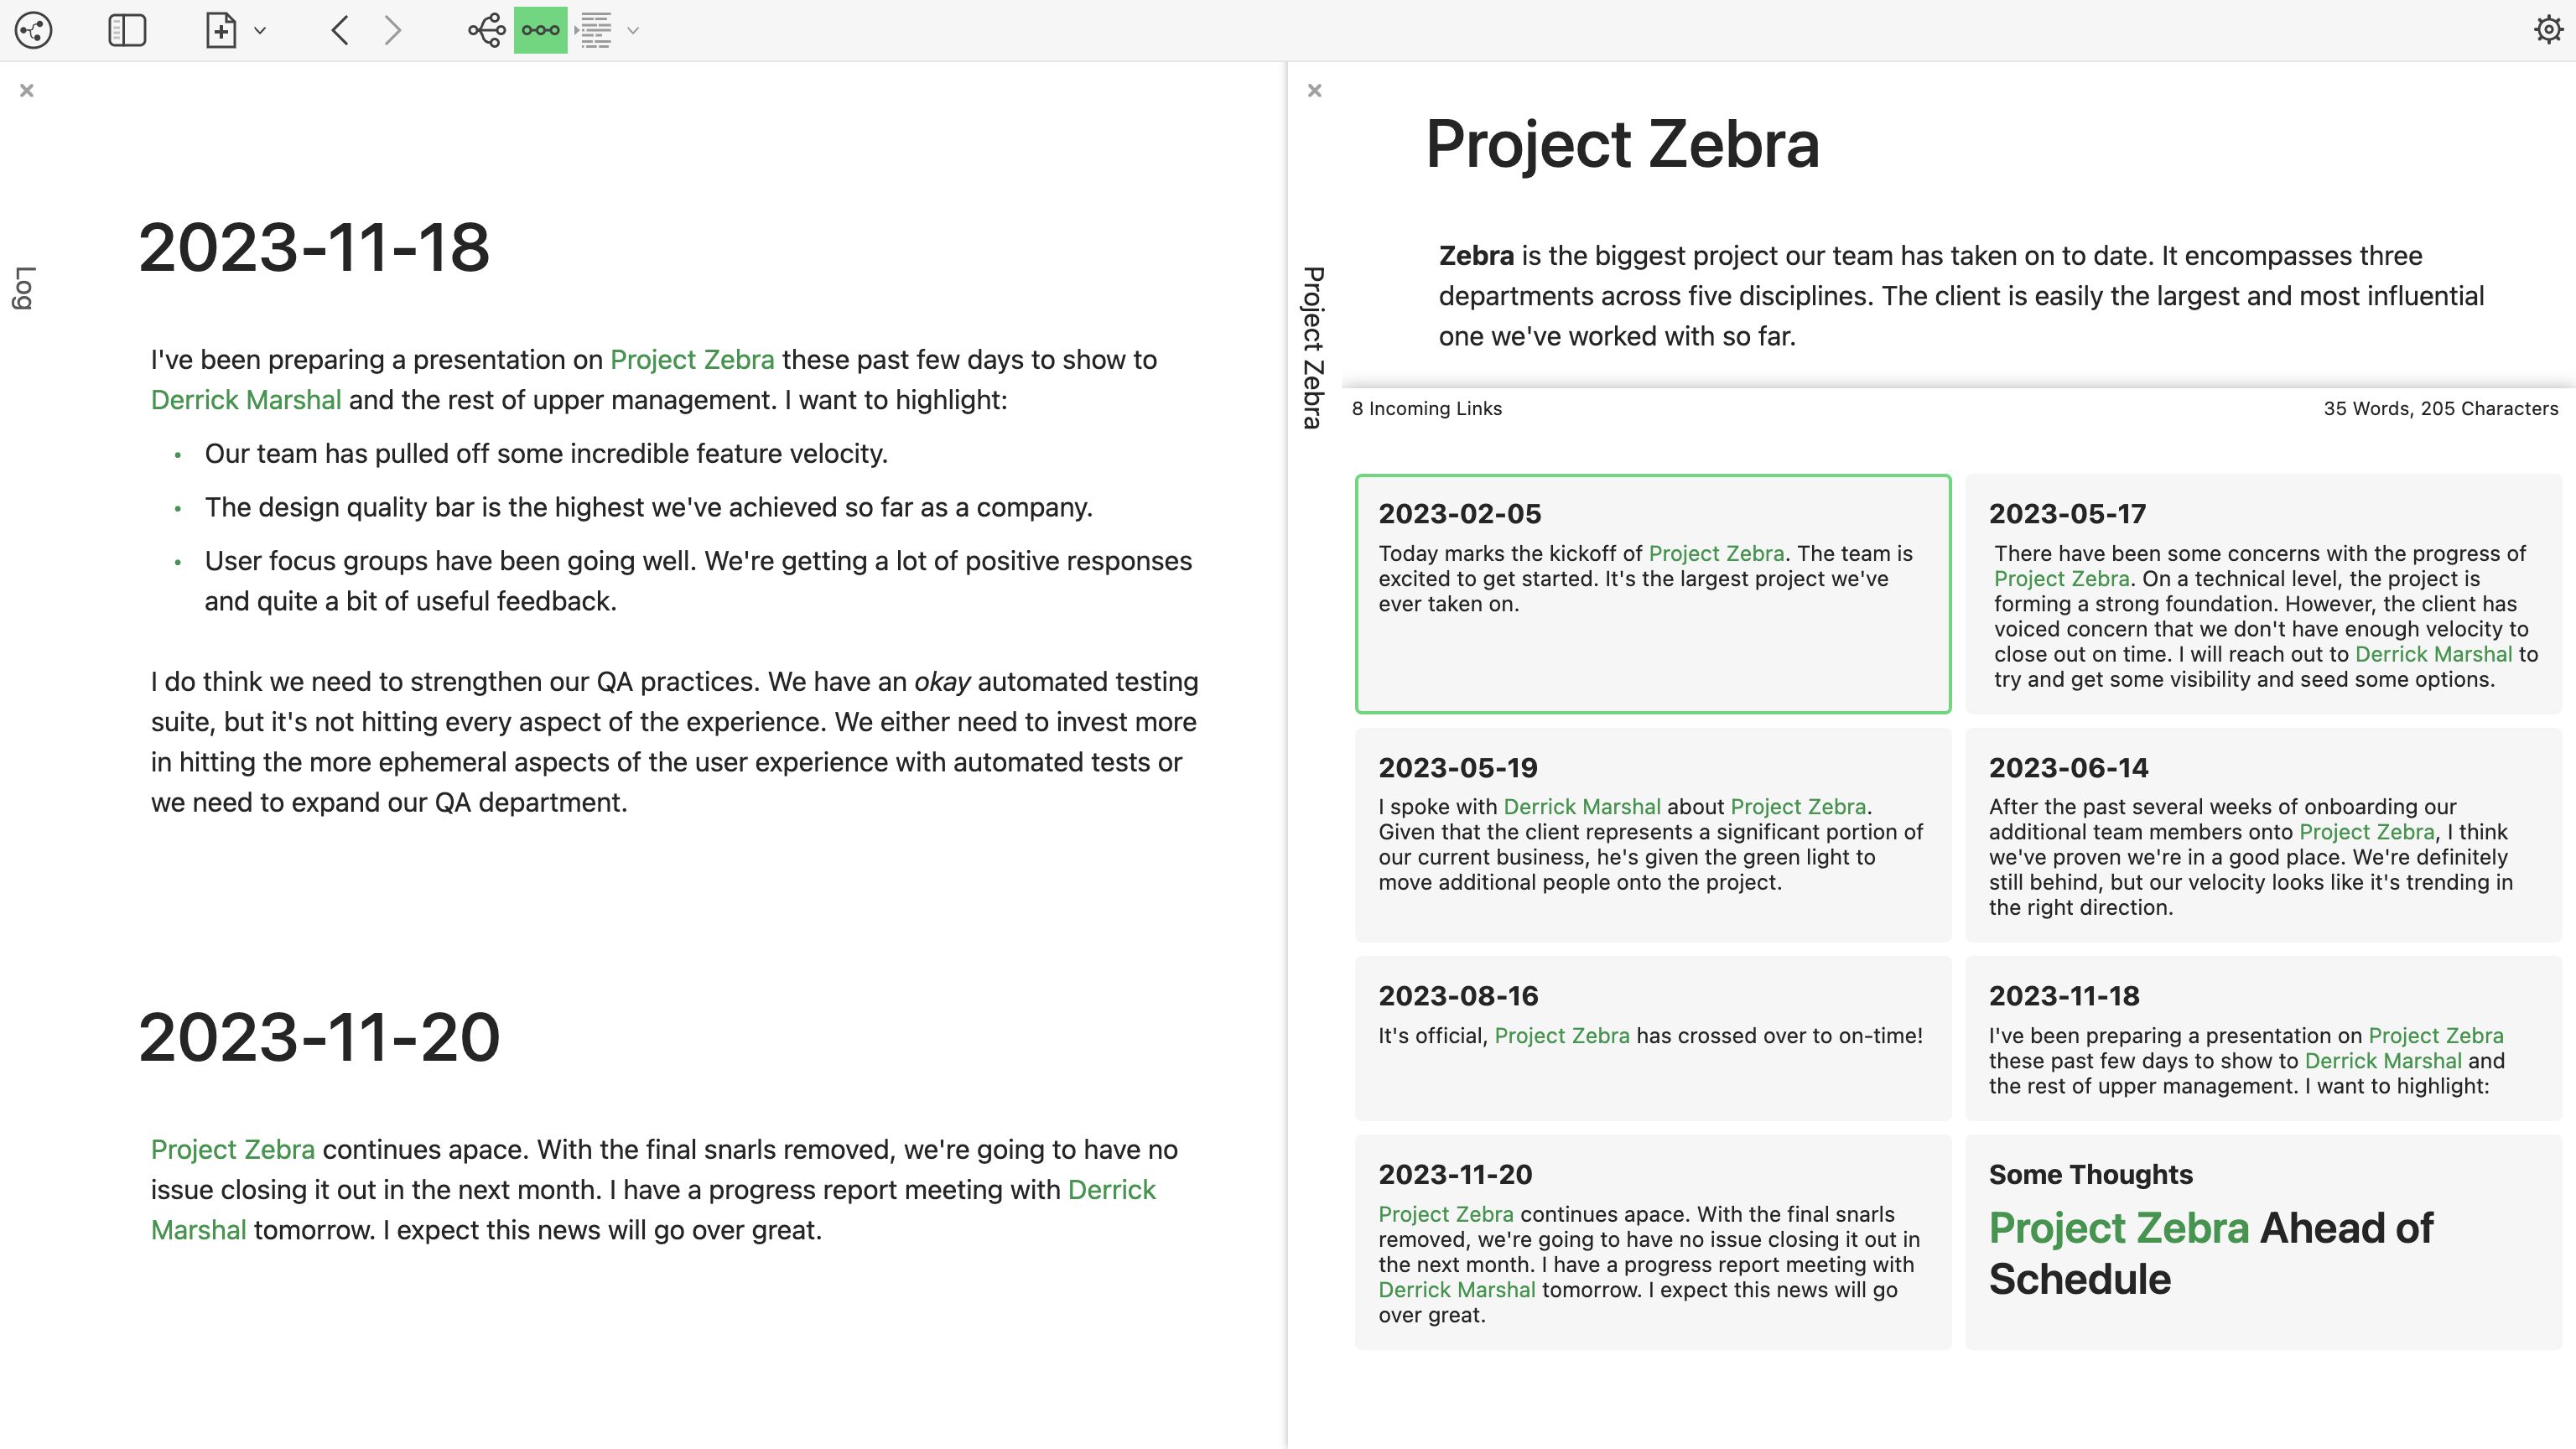2576x1449 pixels.
Task: Open the graph view icon
Action: coord(33,32)
